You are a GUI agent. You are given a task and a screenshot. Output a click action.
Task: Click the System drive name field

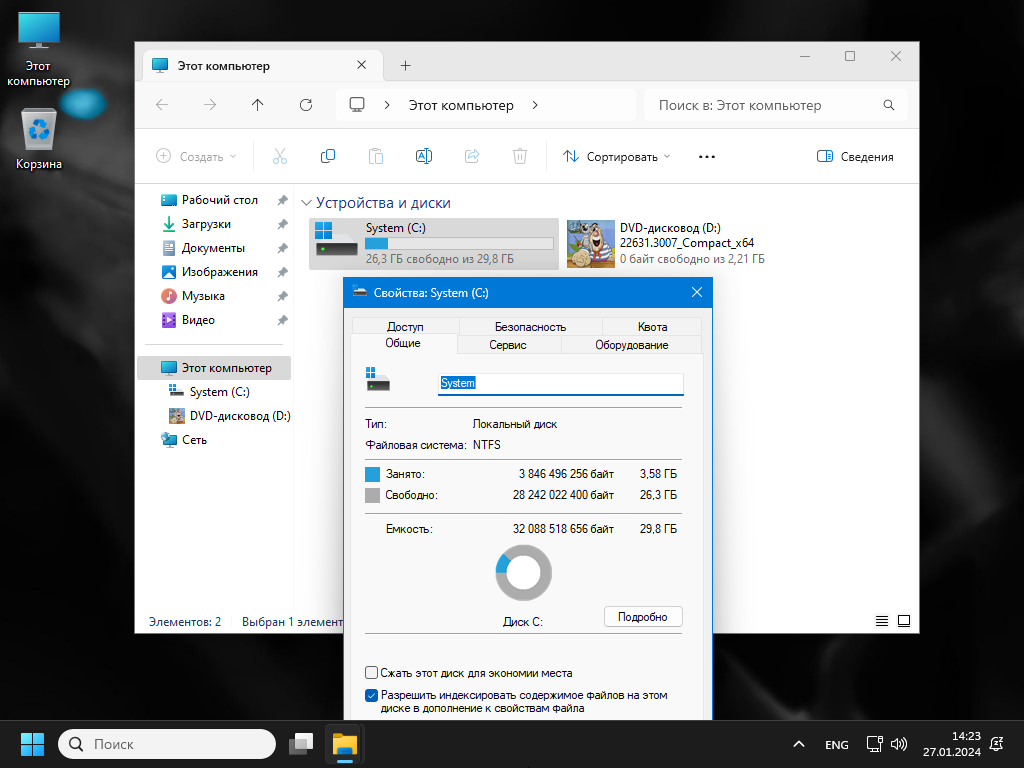(x=560, y=383)
